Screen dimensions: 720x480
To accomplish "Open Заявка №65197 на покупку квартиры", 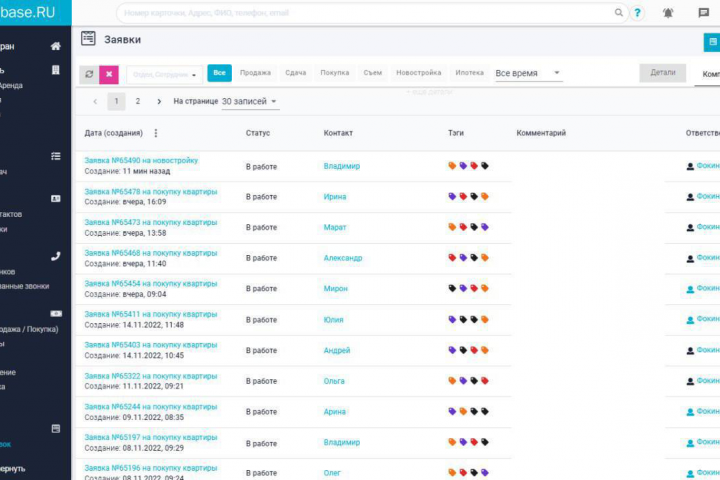I will click(x=151, y=438).
